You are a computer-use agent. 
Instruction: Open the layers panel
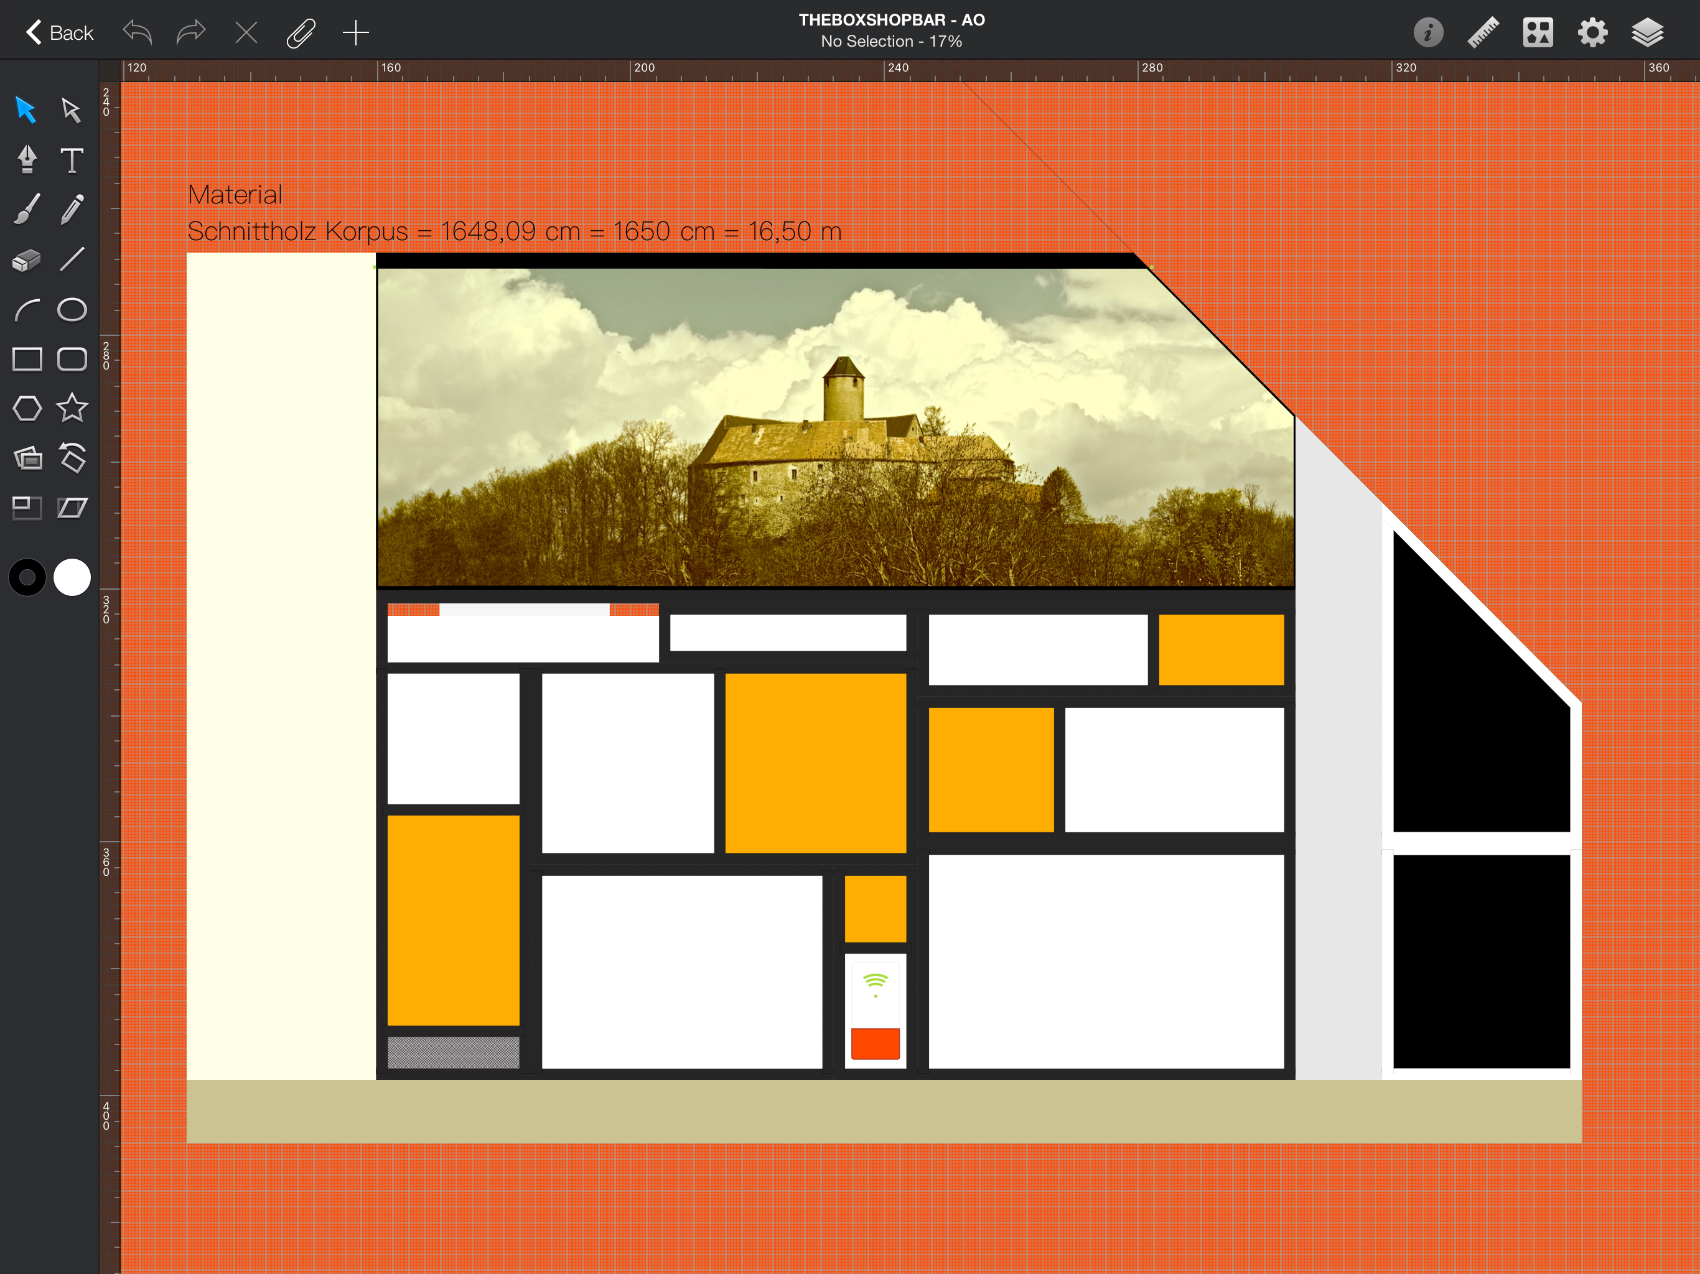click(1647, 33)
